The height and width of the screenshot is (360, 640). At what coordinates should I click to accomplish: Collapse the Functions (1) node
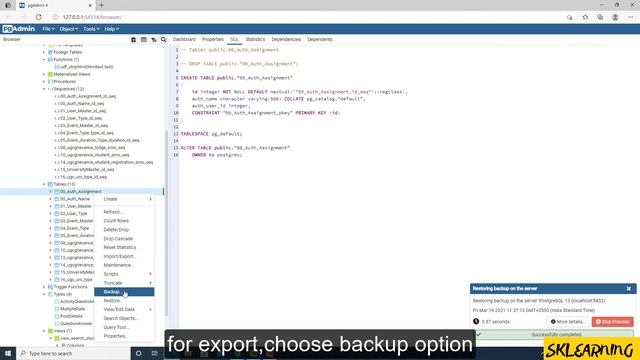(x=44, y=60)
